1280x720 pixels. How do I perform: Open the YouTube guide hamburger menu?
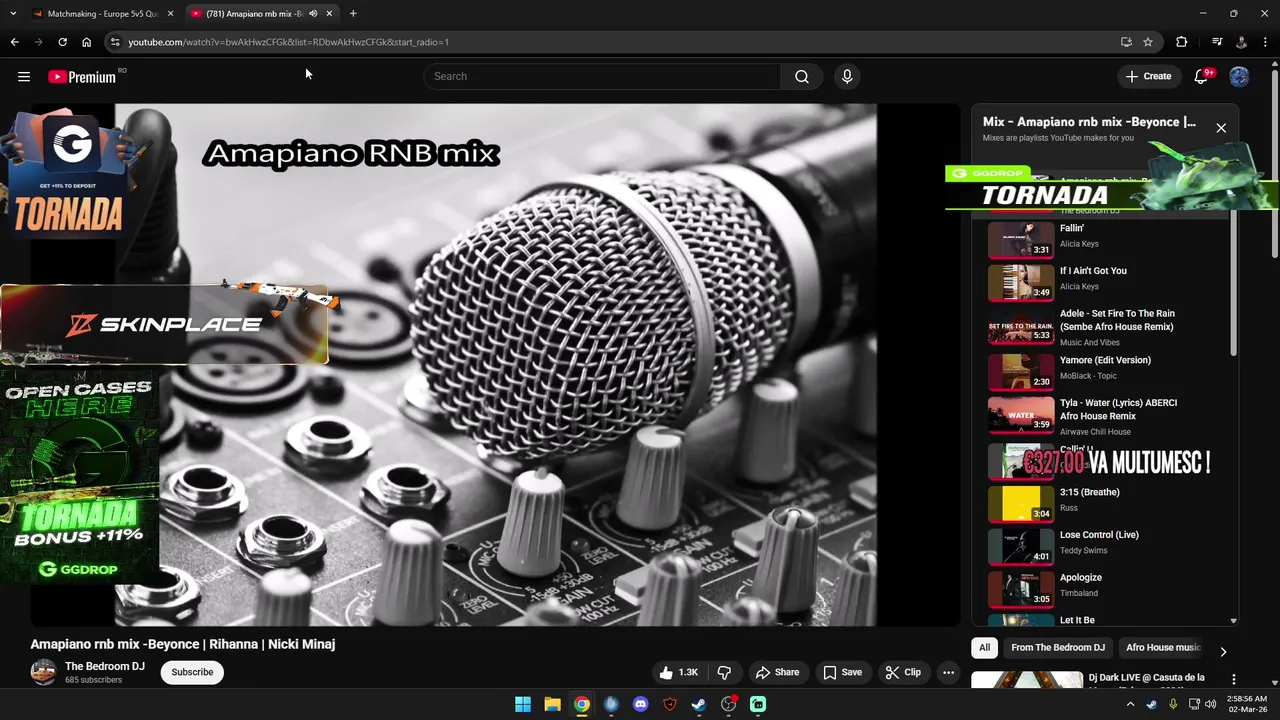24,76
